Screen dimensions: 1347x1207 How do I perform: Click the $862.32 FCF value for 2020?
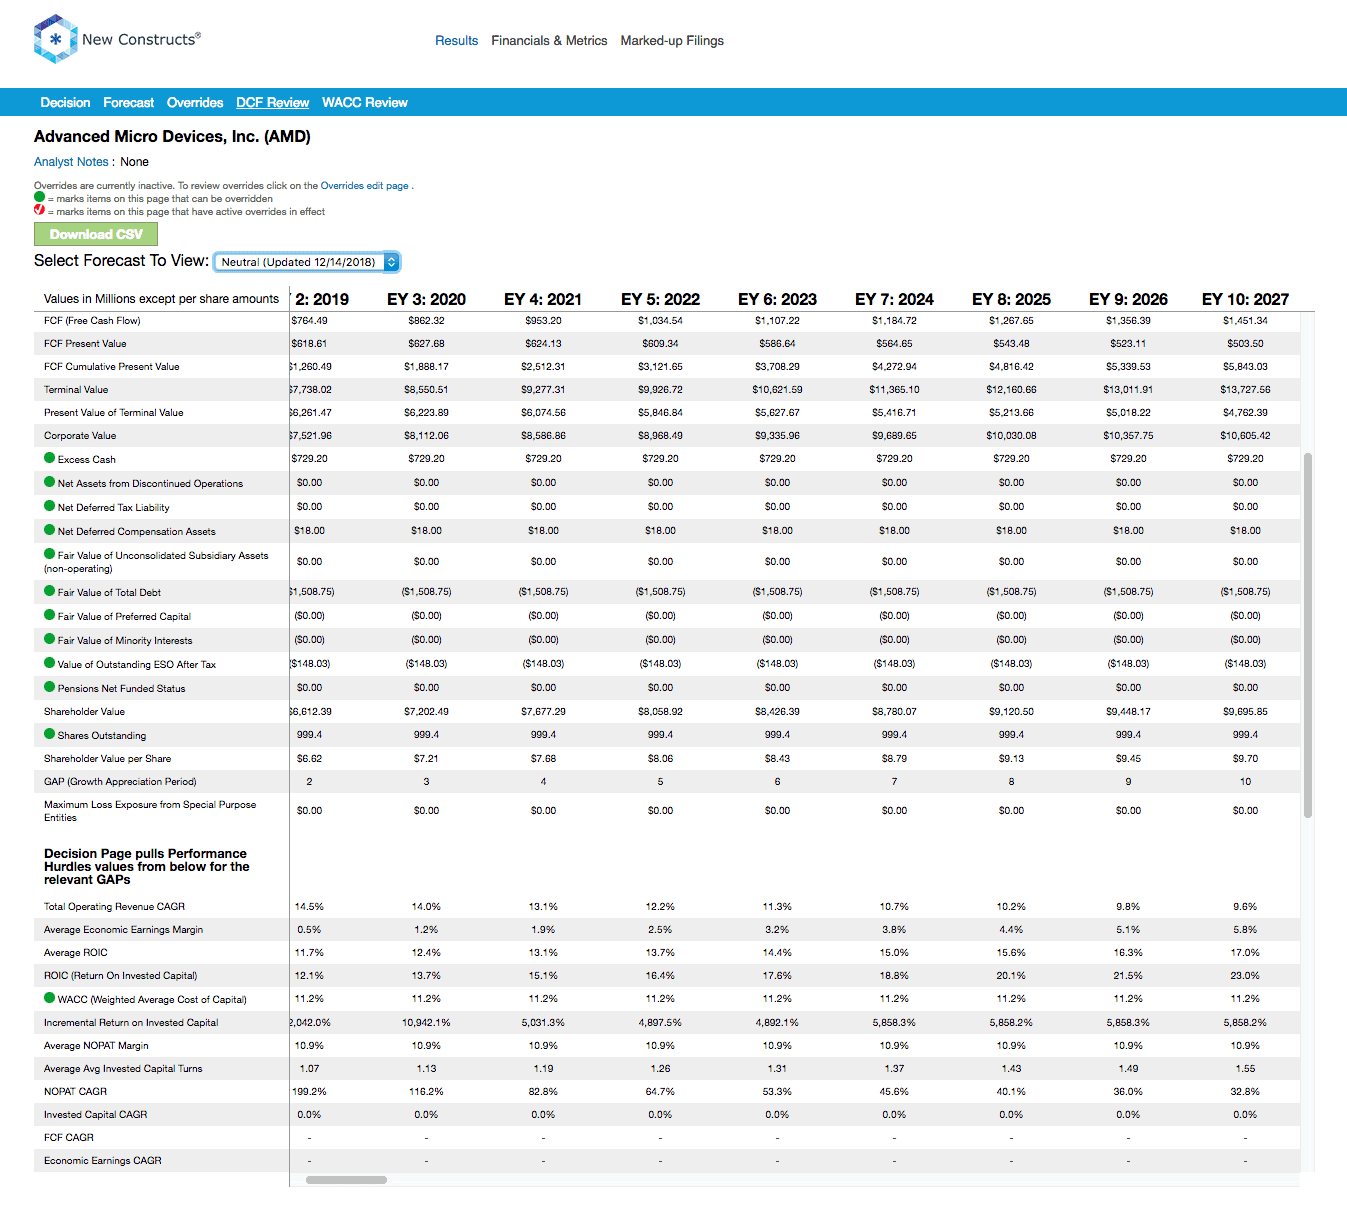(426, 321)
